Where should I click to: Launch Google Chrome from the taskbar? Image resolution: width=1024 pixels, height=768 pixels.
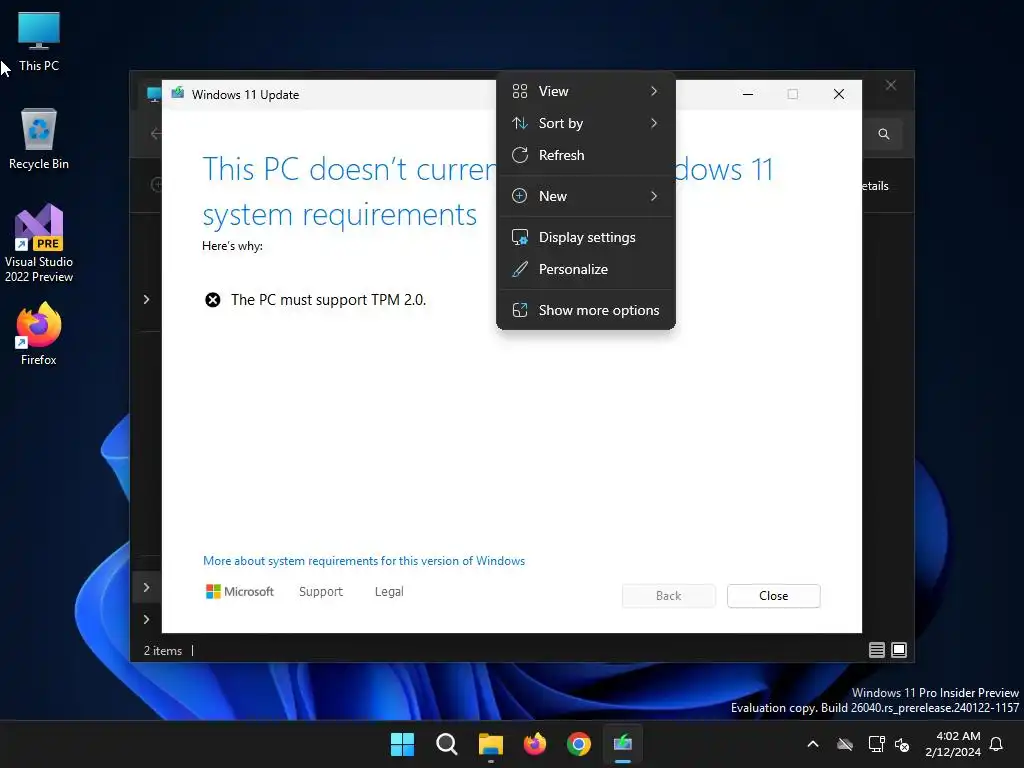(x=579, y=744)
